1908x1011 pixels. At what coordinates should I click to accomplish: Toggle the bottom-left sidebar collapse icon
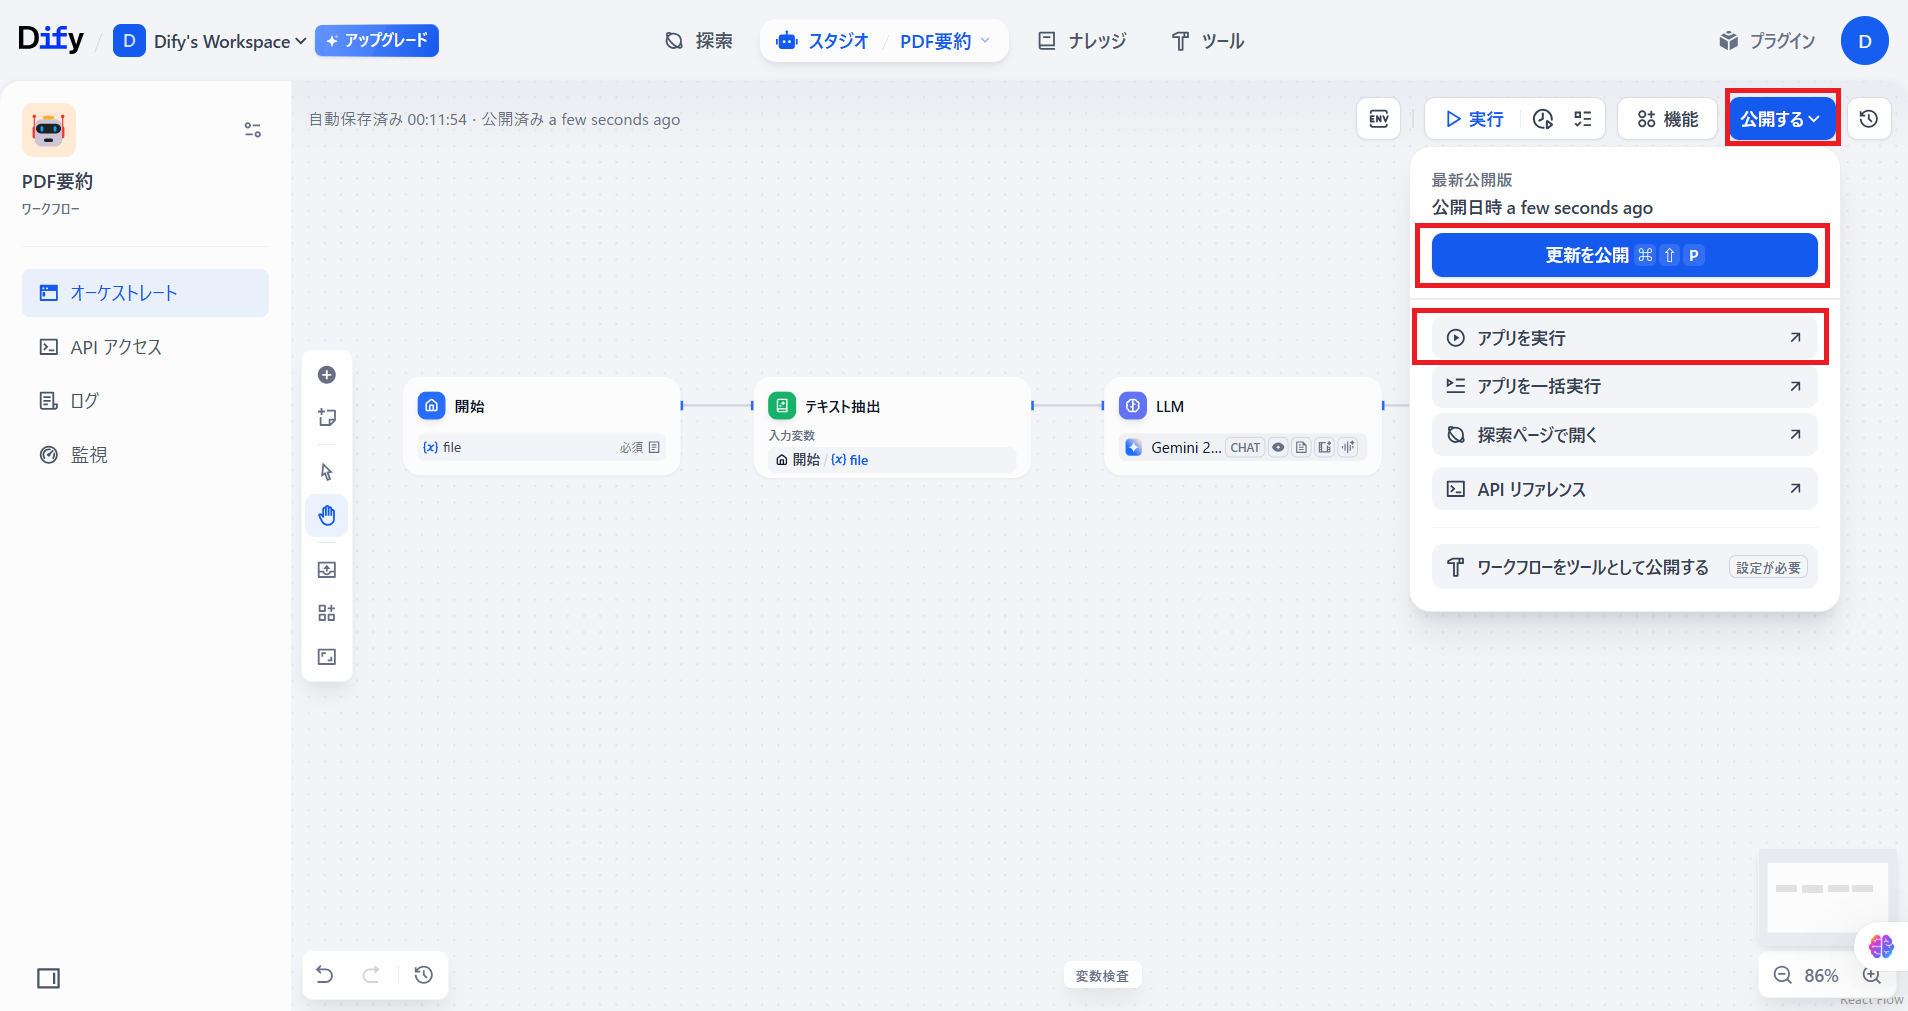pyautogui.click(x=48, y=978)
